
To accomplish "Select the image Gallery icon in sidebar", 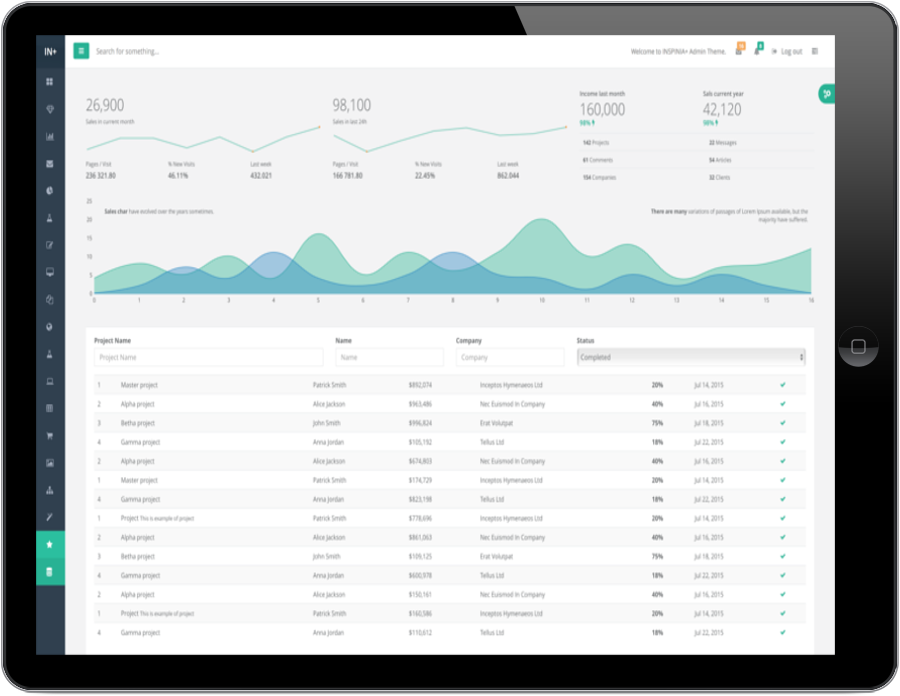I will (50, 463).
